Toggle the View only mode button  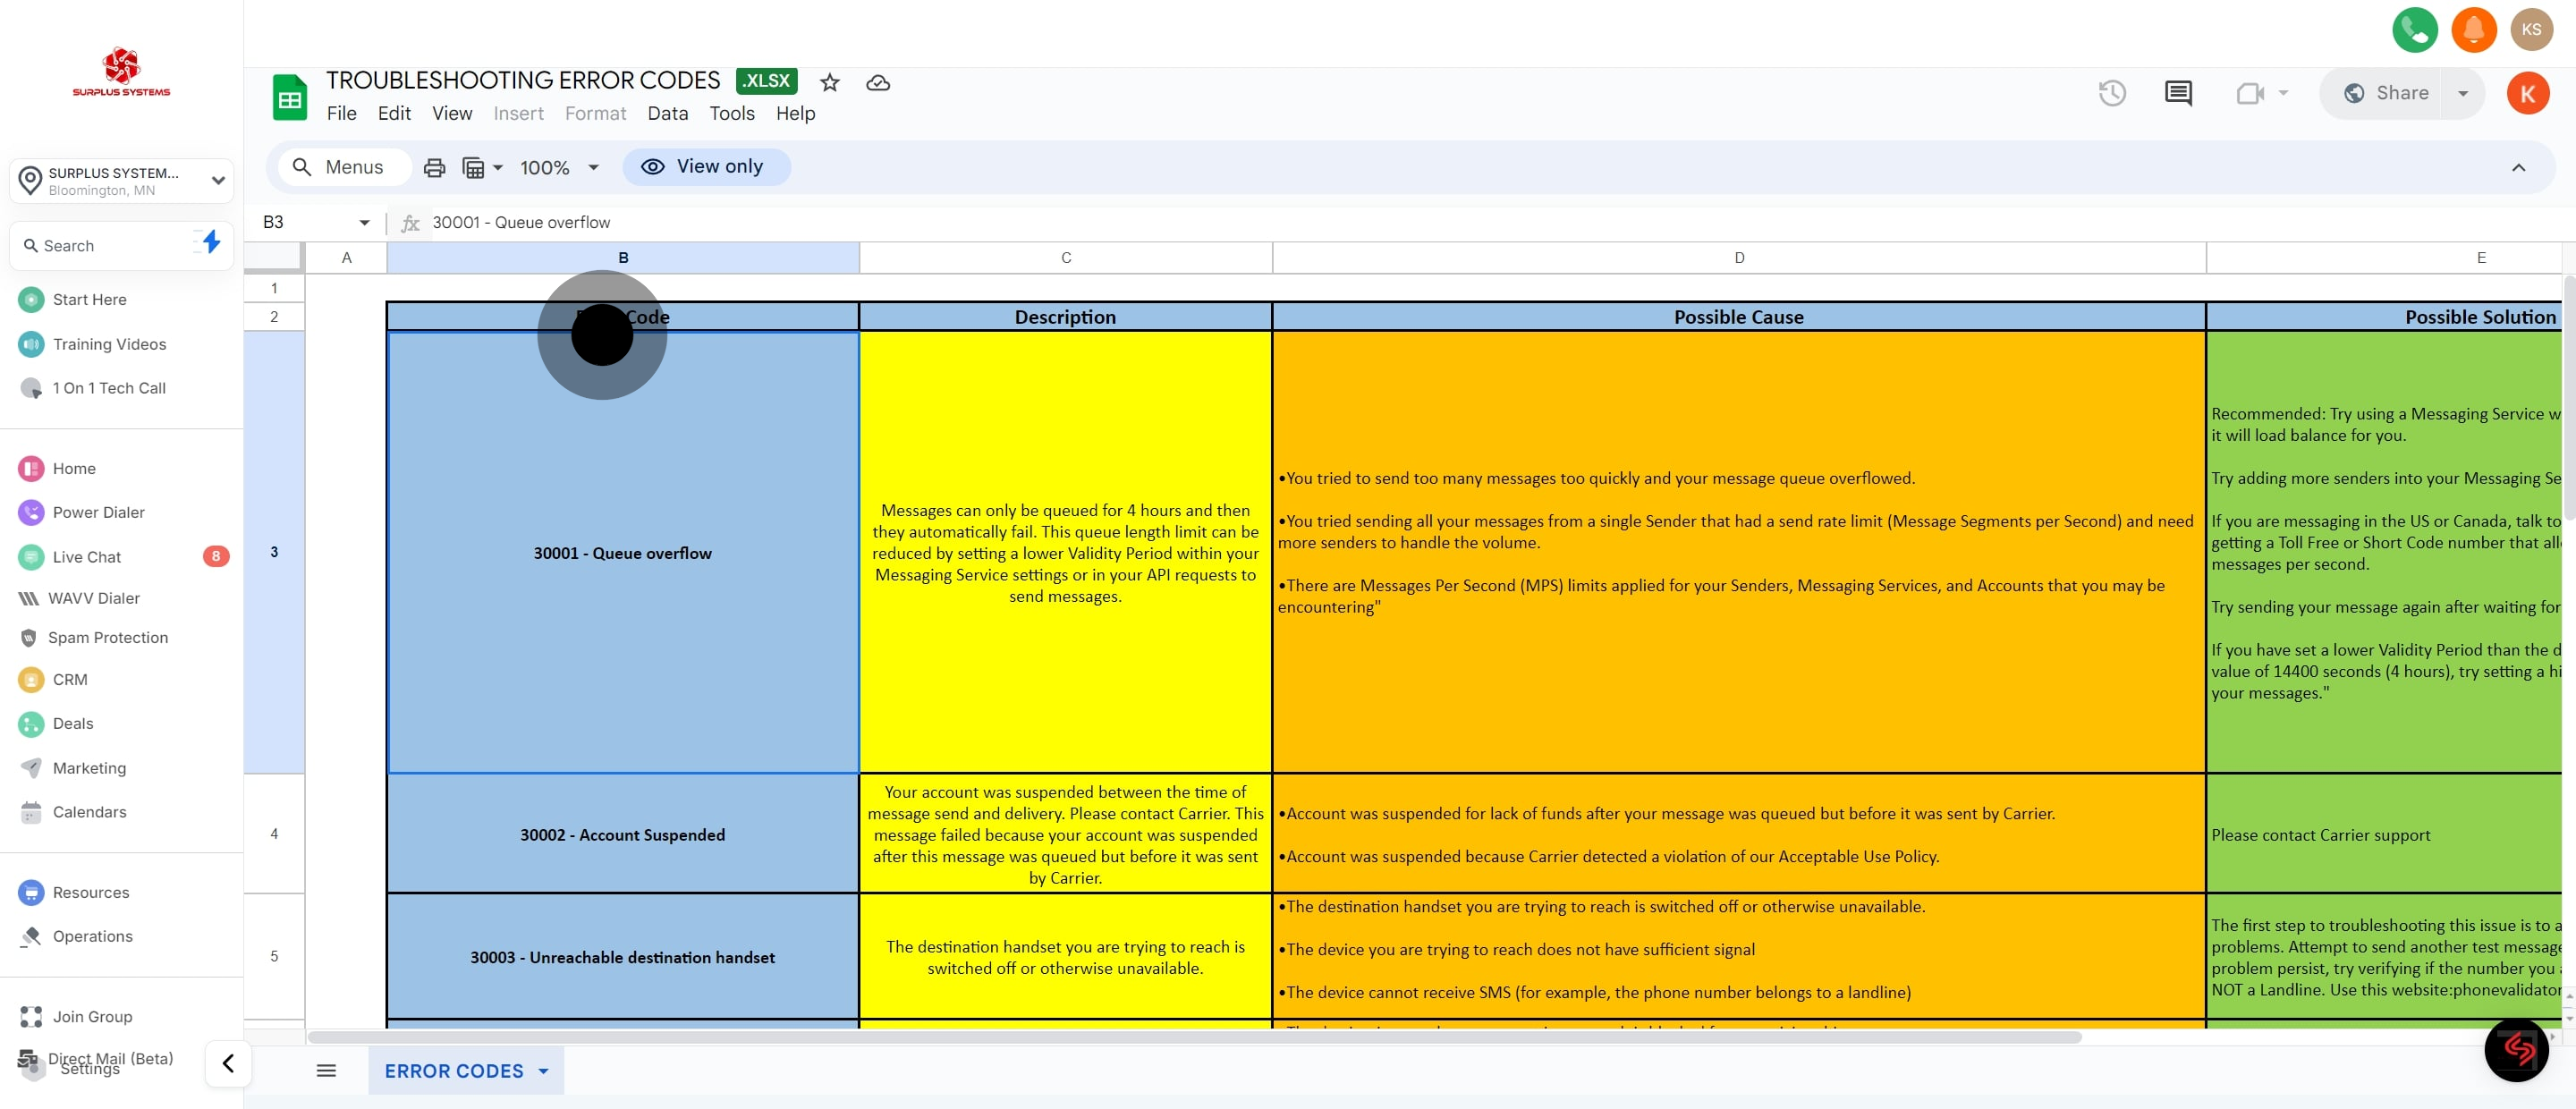(706, 167)
